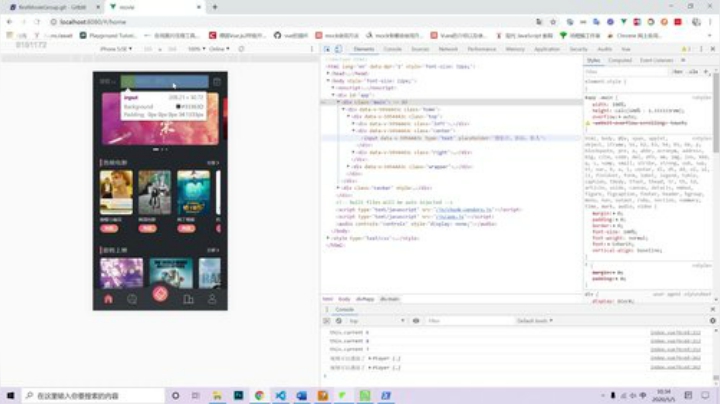Viewport: 720px width, 404px height.
Task: Toggle the live expression eye icon
Action: click(416, 321)
